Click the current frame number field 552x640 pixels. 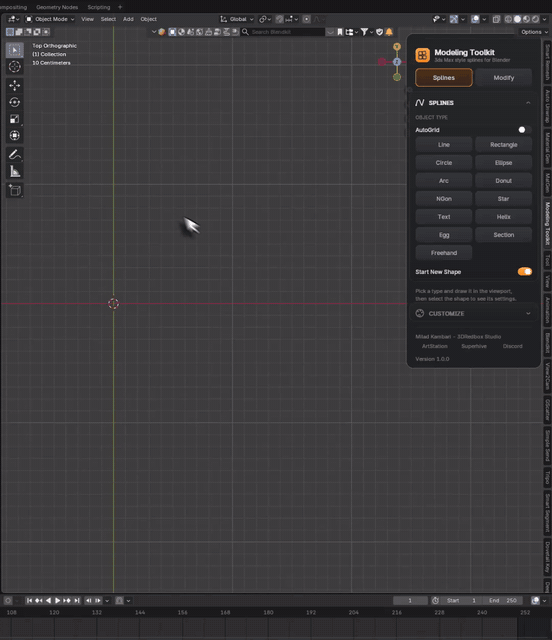coord(410,600)
